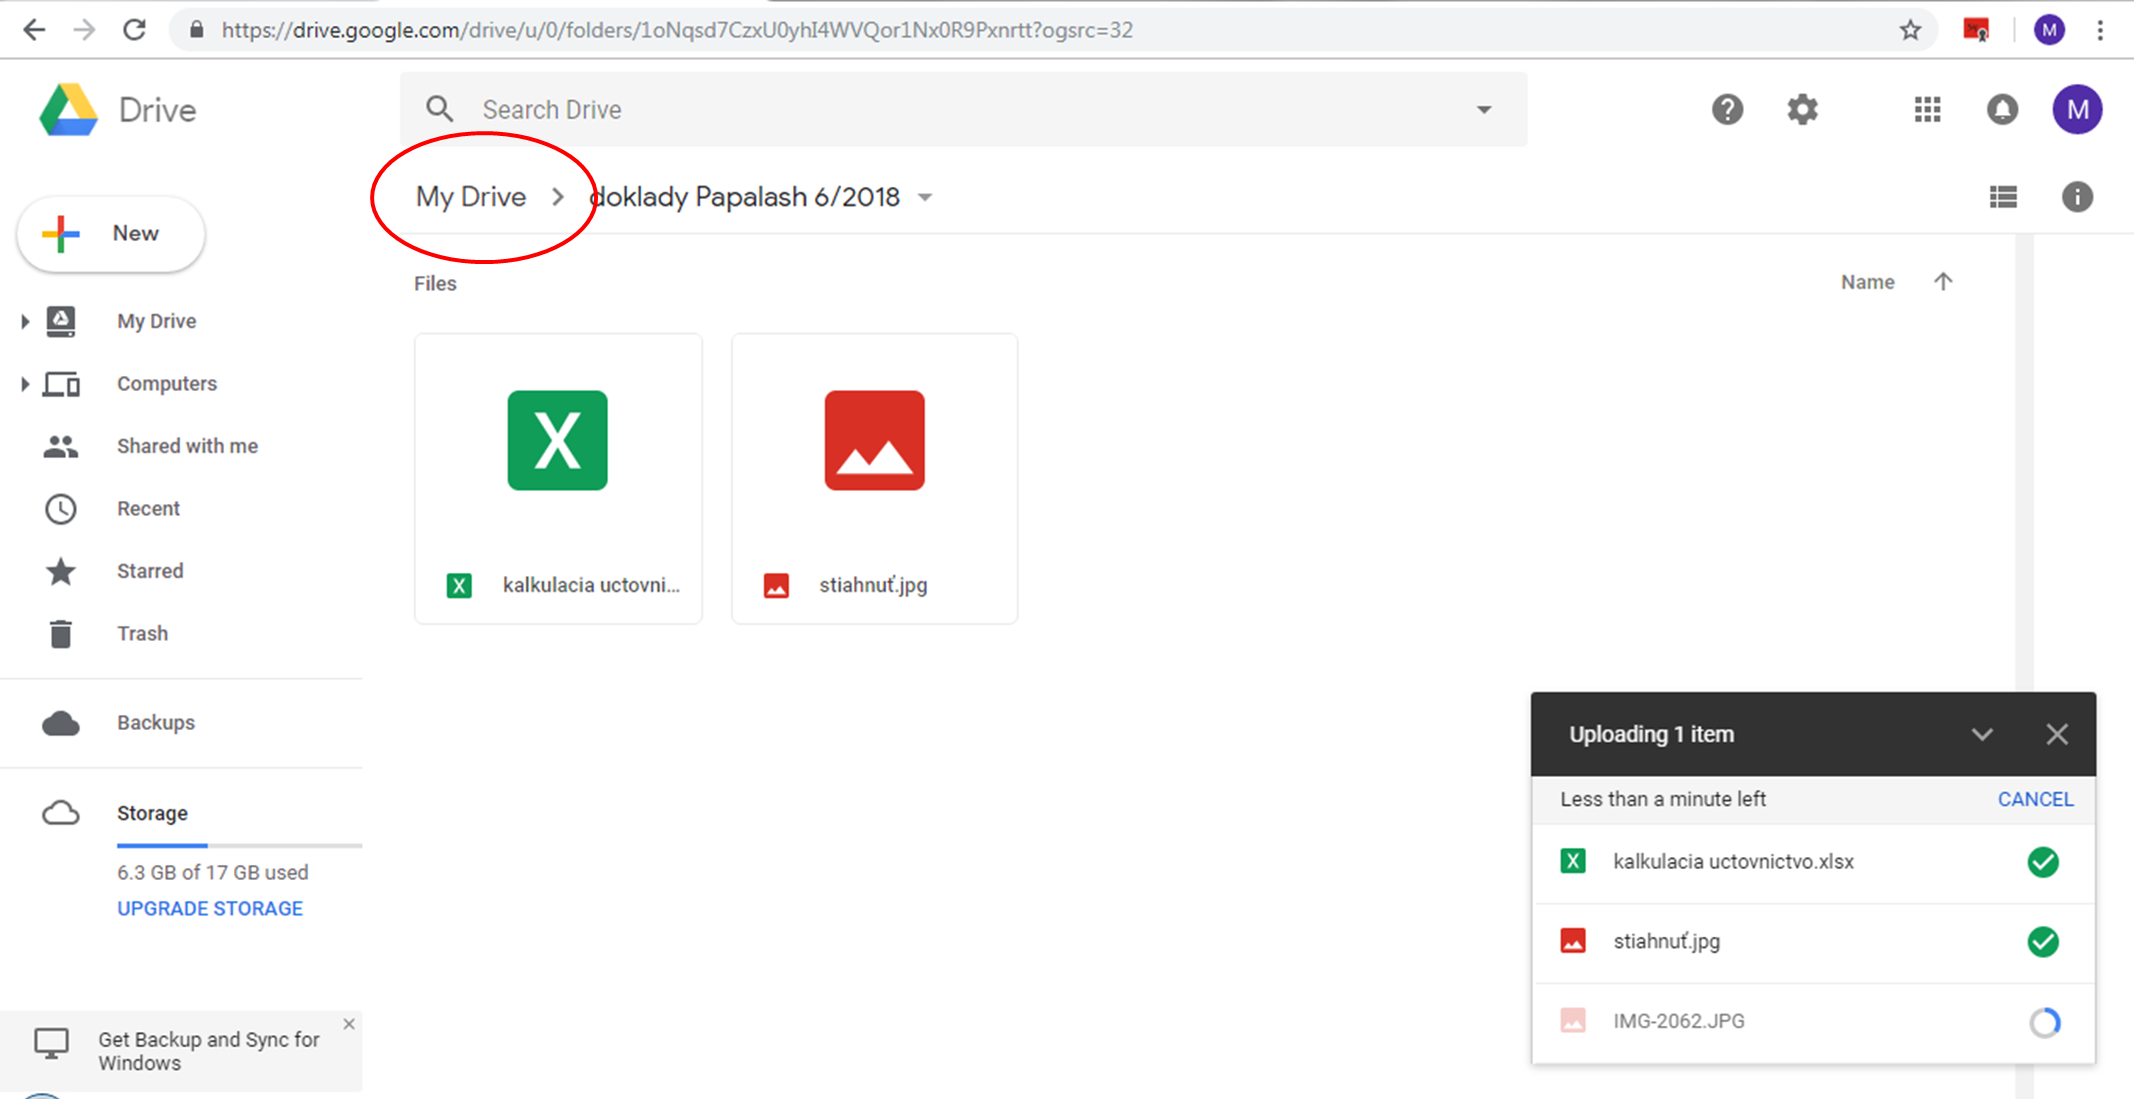Click the UPGRADE STORAGE link
The width and height of the screenshot is (2134, 1099).
(x=210, y=909)
